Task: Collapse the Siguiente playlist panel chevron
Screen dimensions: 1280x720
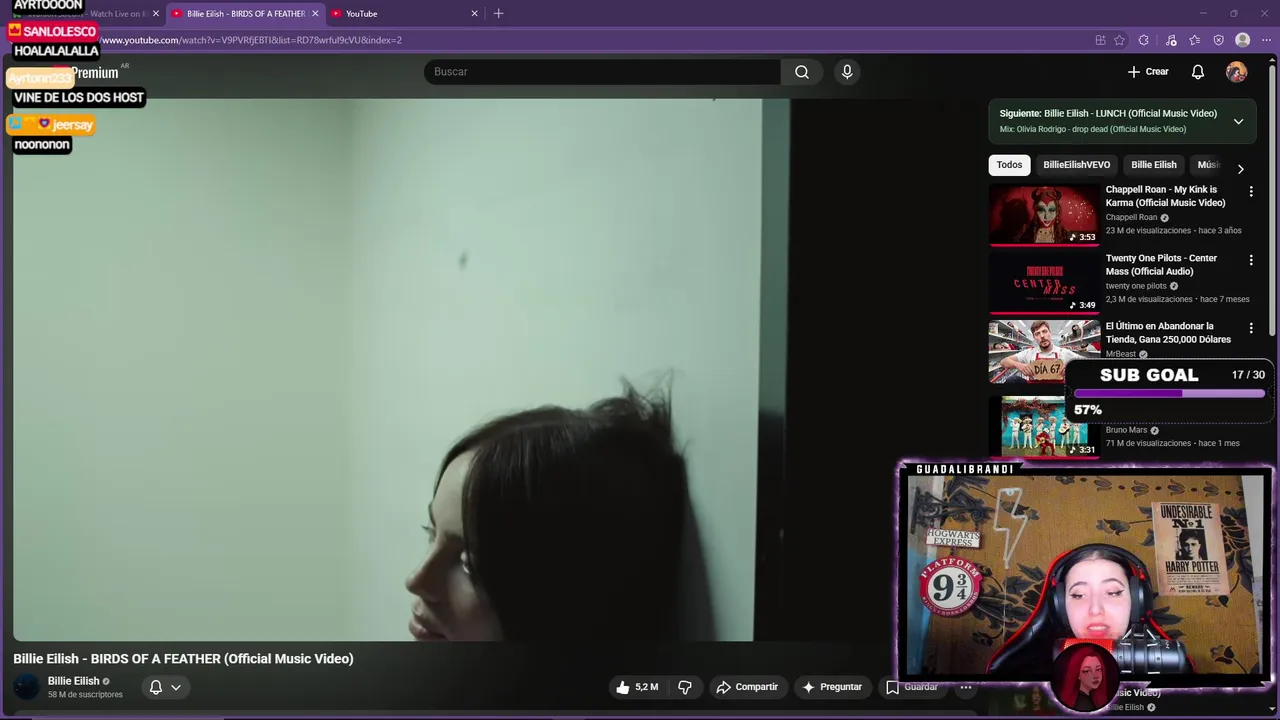Action: coord(1238,121)
